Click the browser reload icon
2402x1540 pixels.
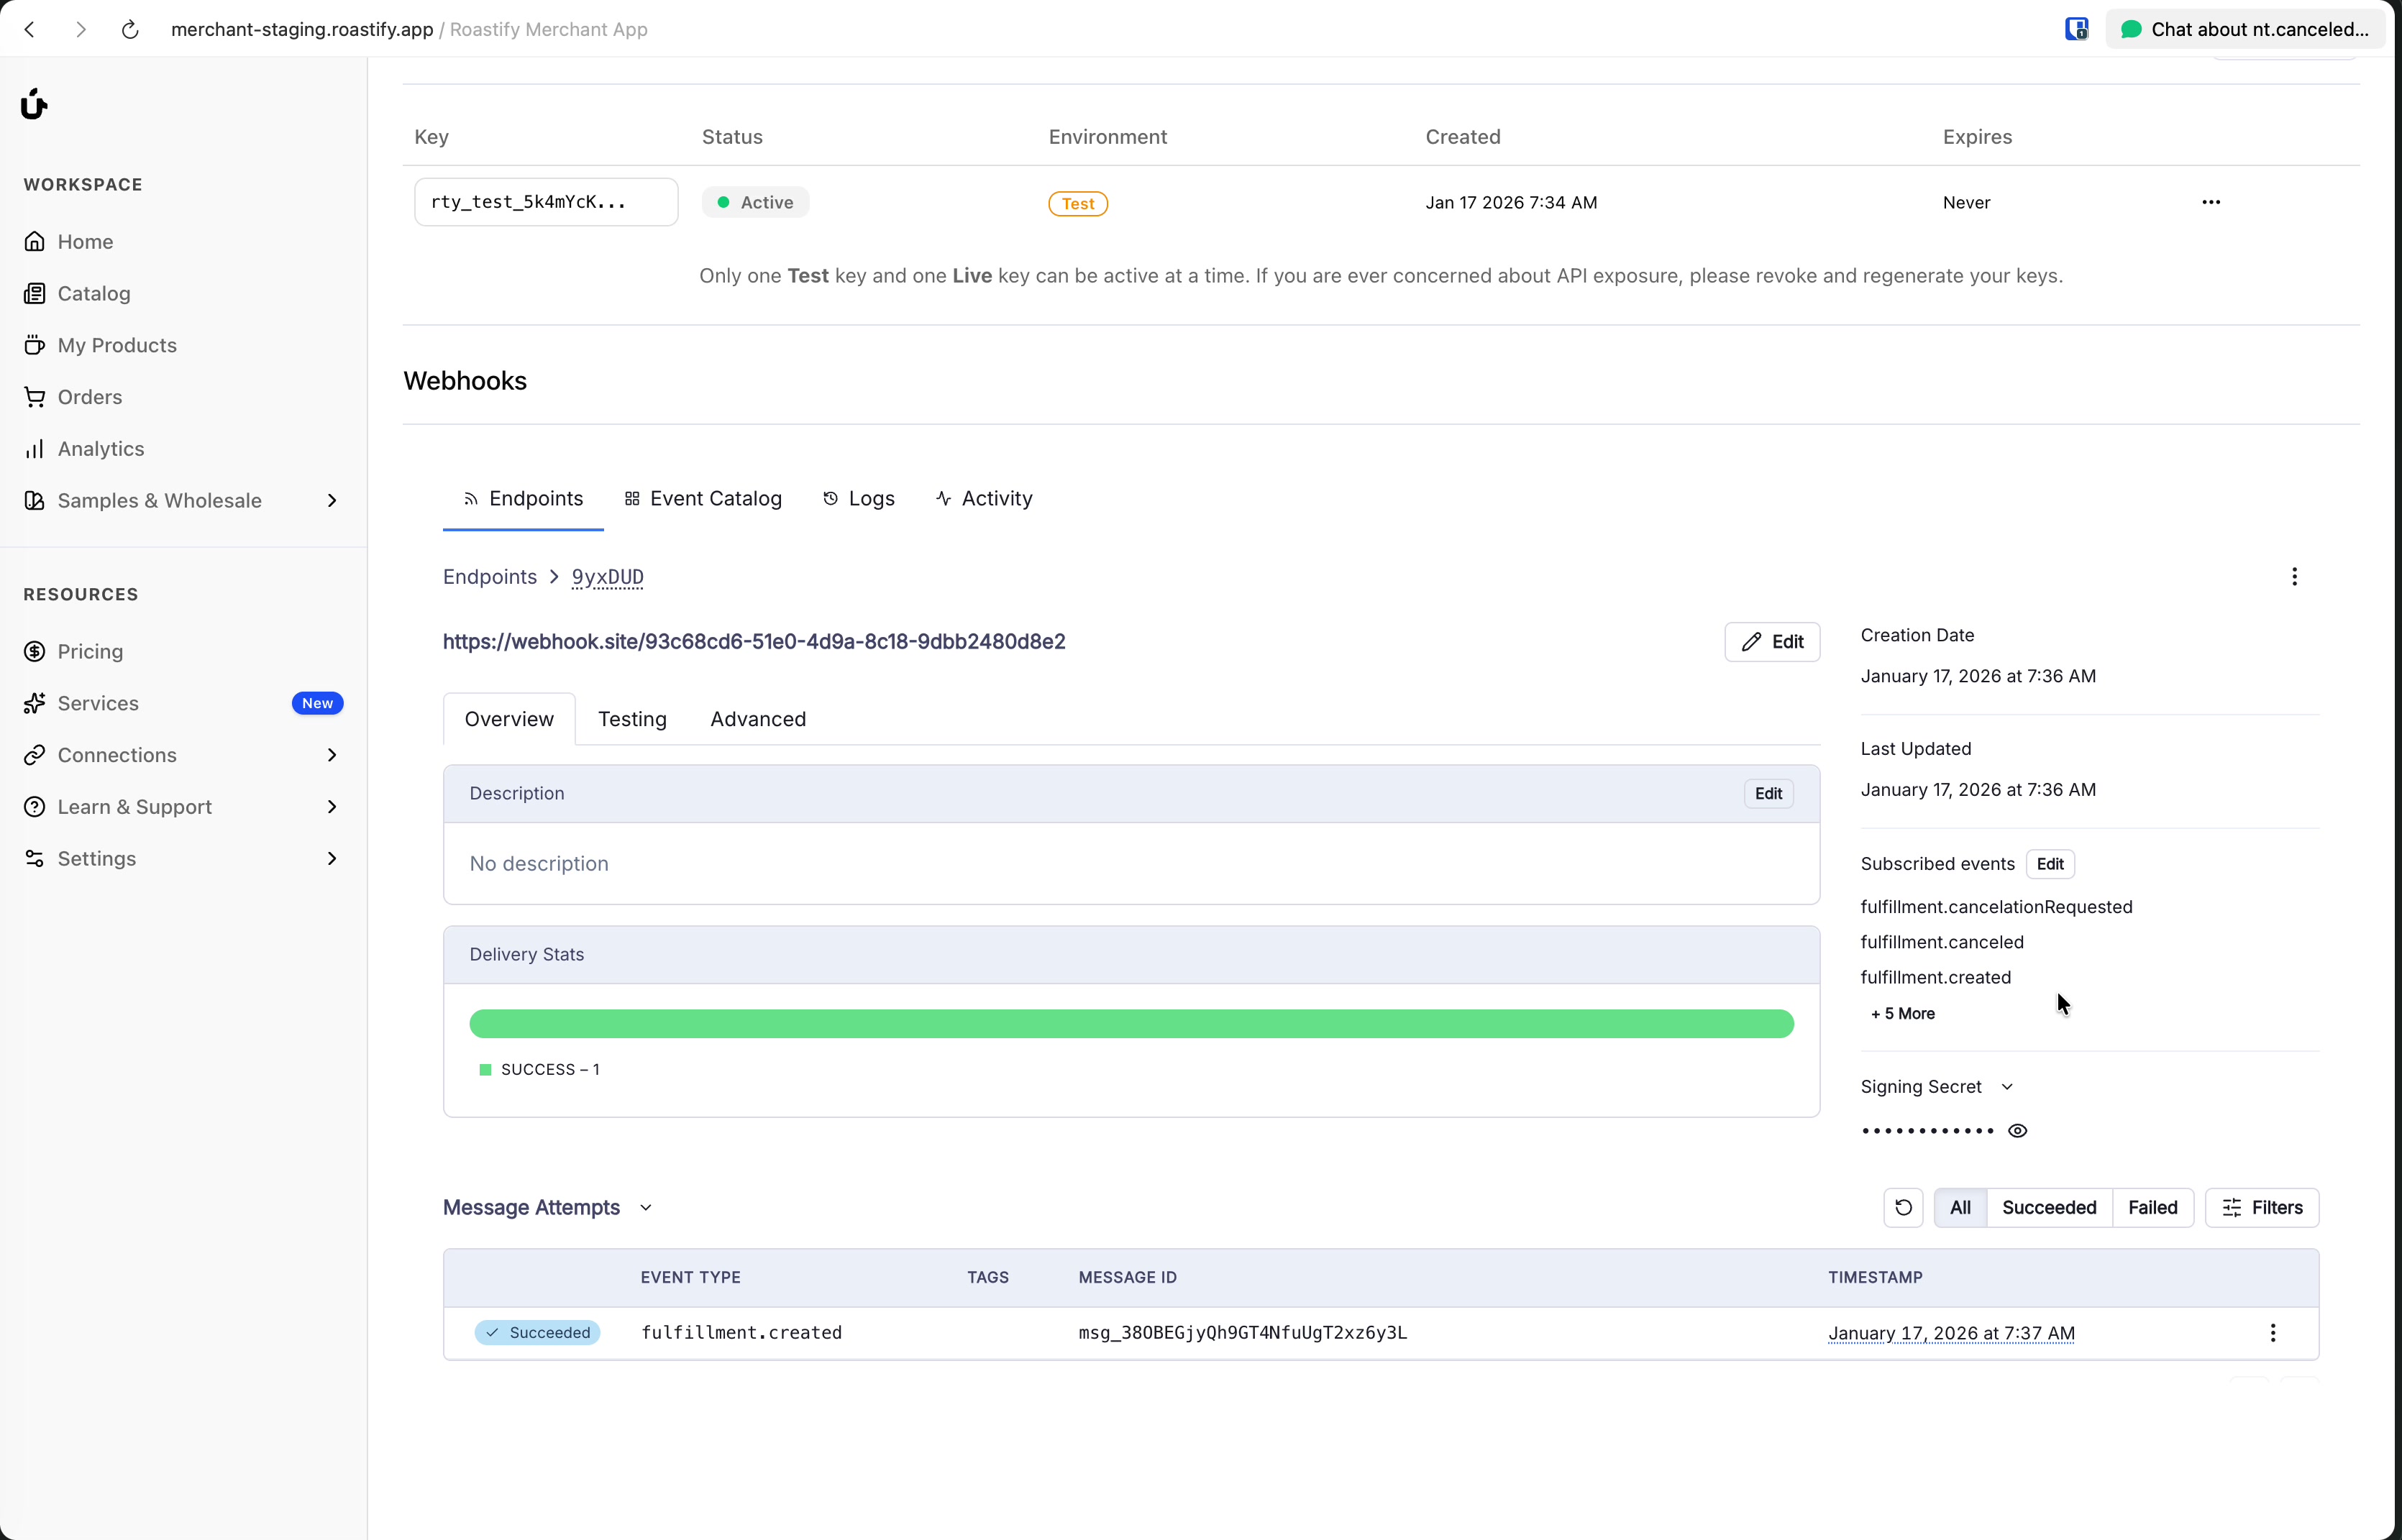pos(130,29)
